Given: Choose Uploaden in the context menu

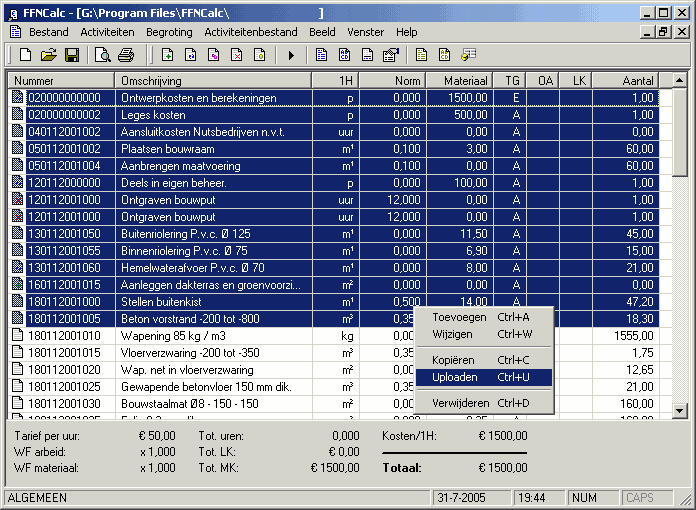Looking at the screenshot, I should point(484,377).
